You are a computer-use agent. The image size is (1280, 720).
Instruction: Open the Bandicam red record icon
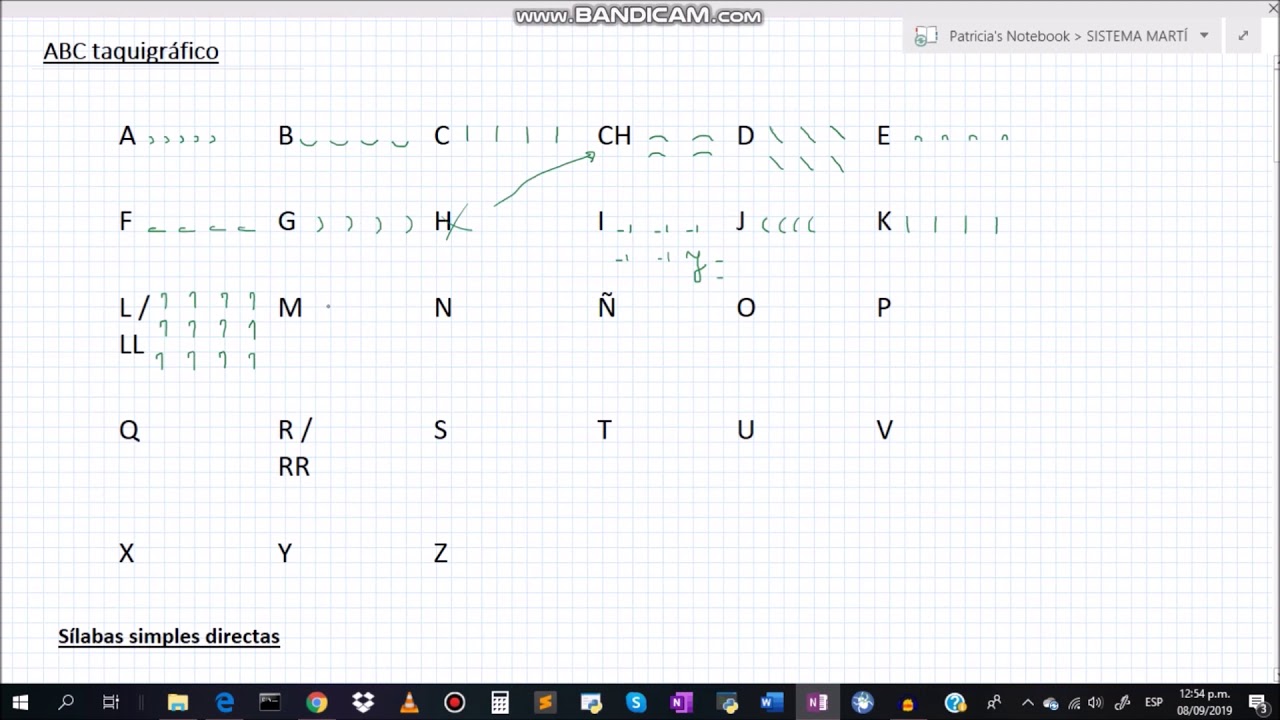tap(454, 703)
